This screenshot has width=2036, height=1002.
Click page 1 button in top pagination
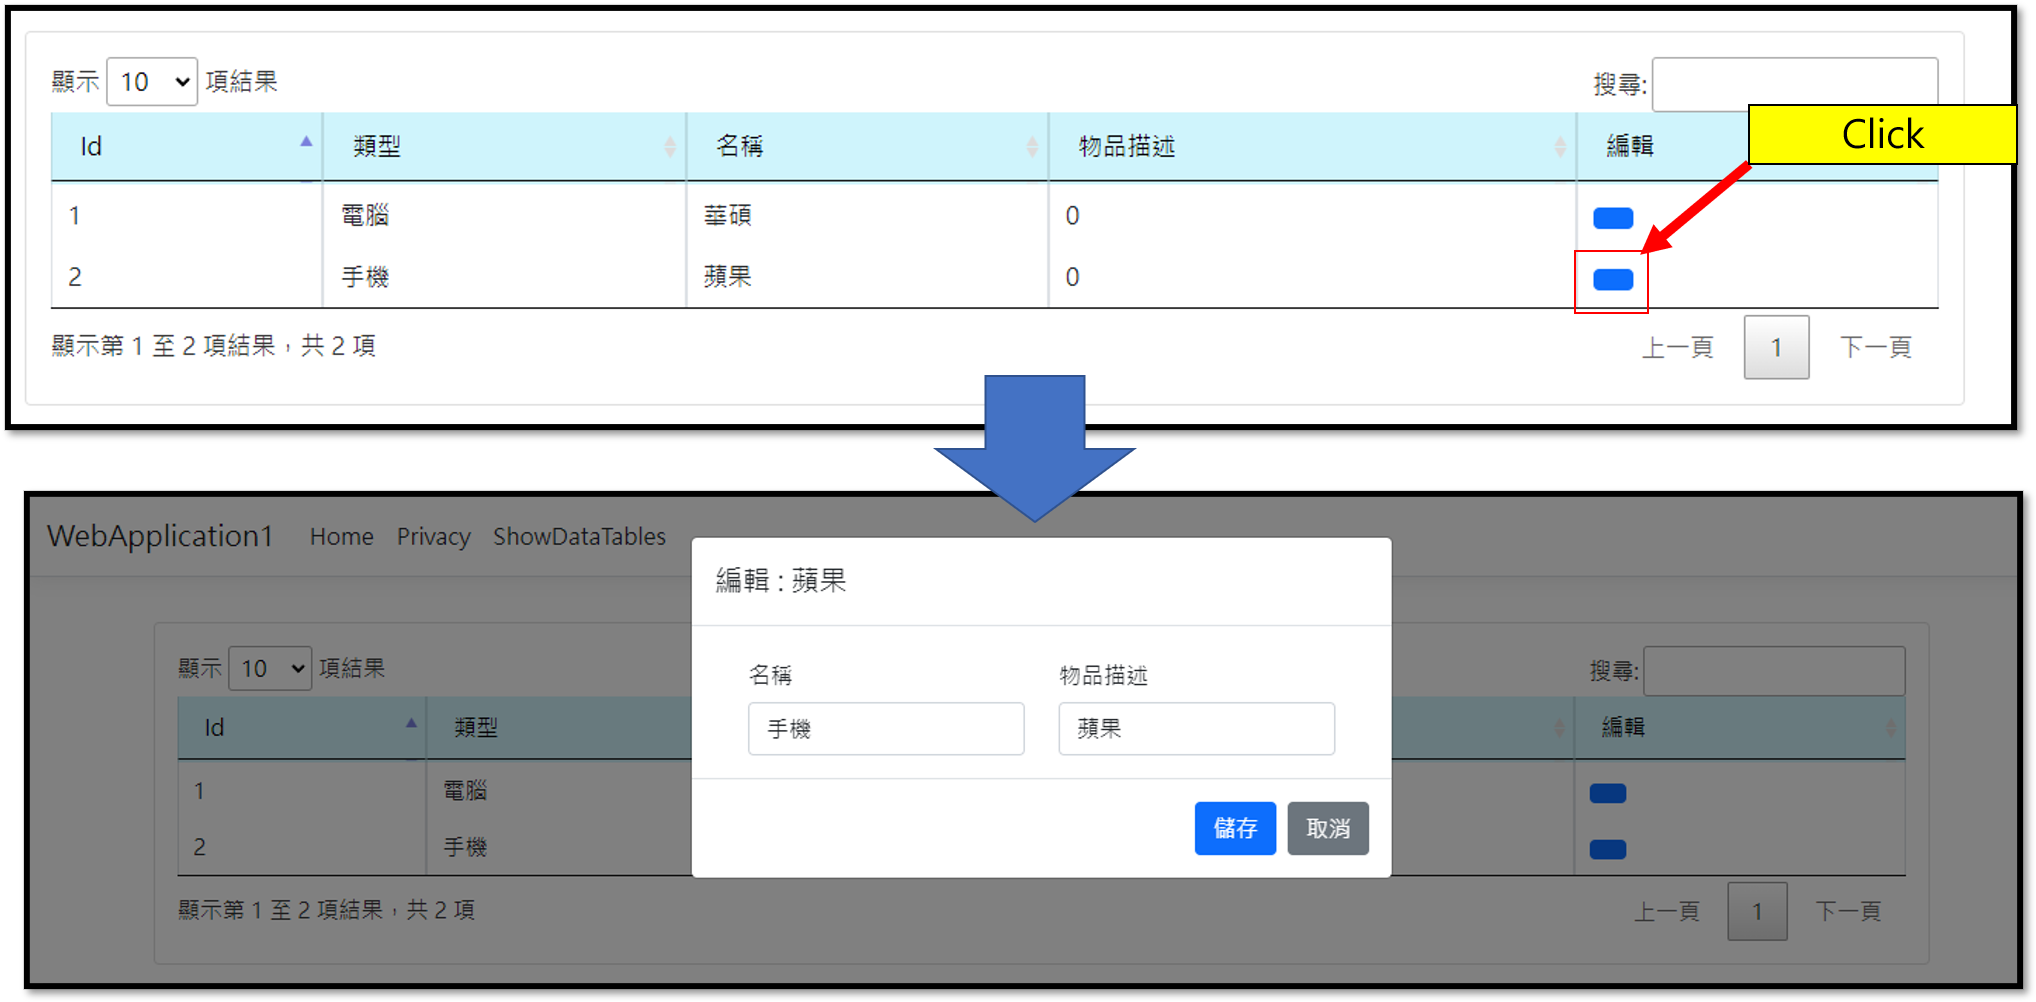1776,348
